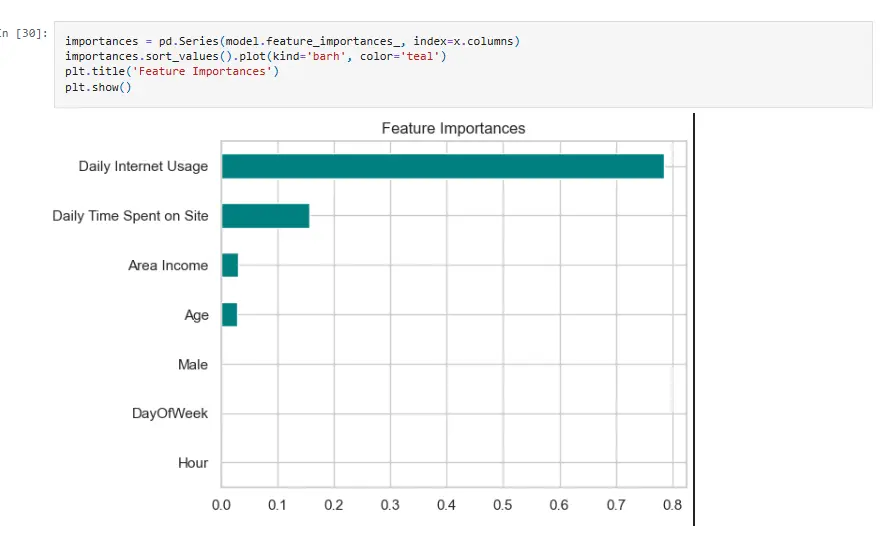This screenshot has height=533, width=891.
Task: Click the Male axis label
Action: [x=192, y=365]
